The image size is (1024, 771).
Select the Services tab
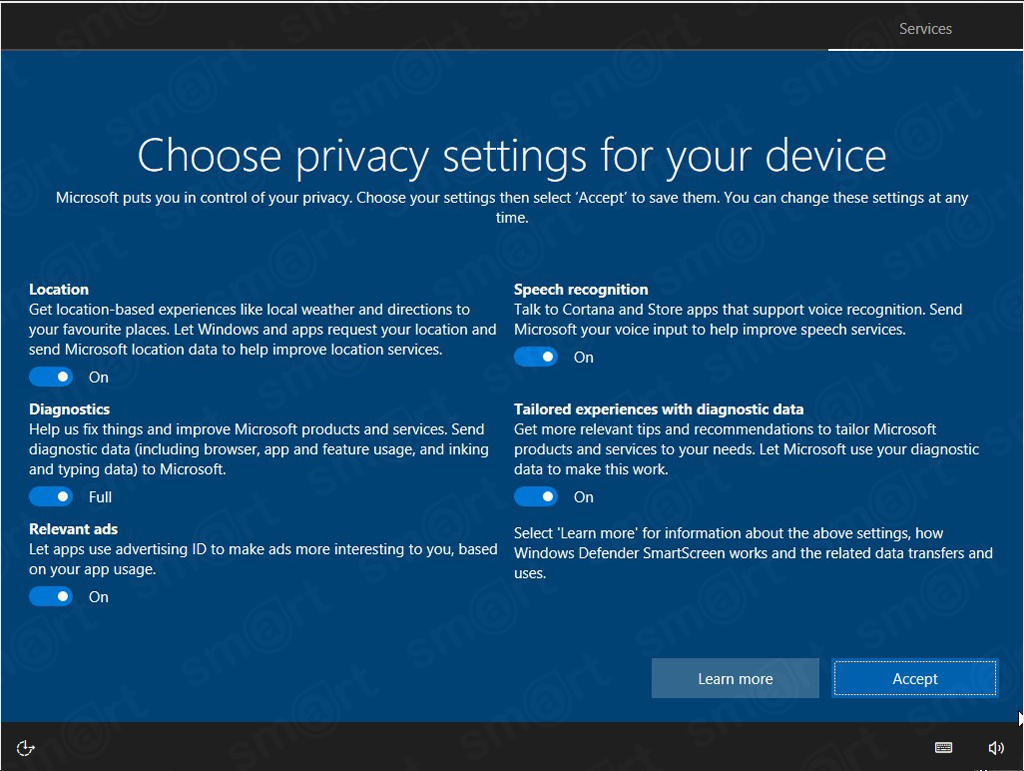click(x=925, y=29)
